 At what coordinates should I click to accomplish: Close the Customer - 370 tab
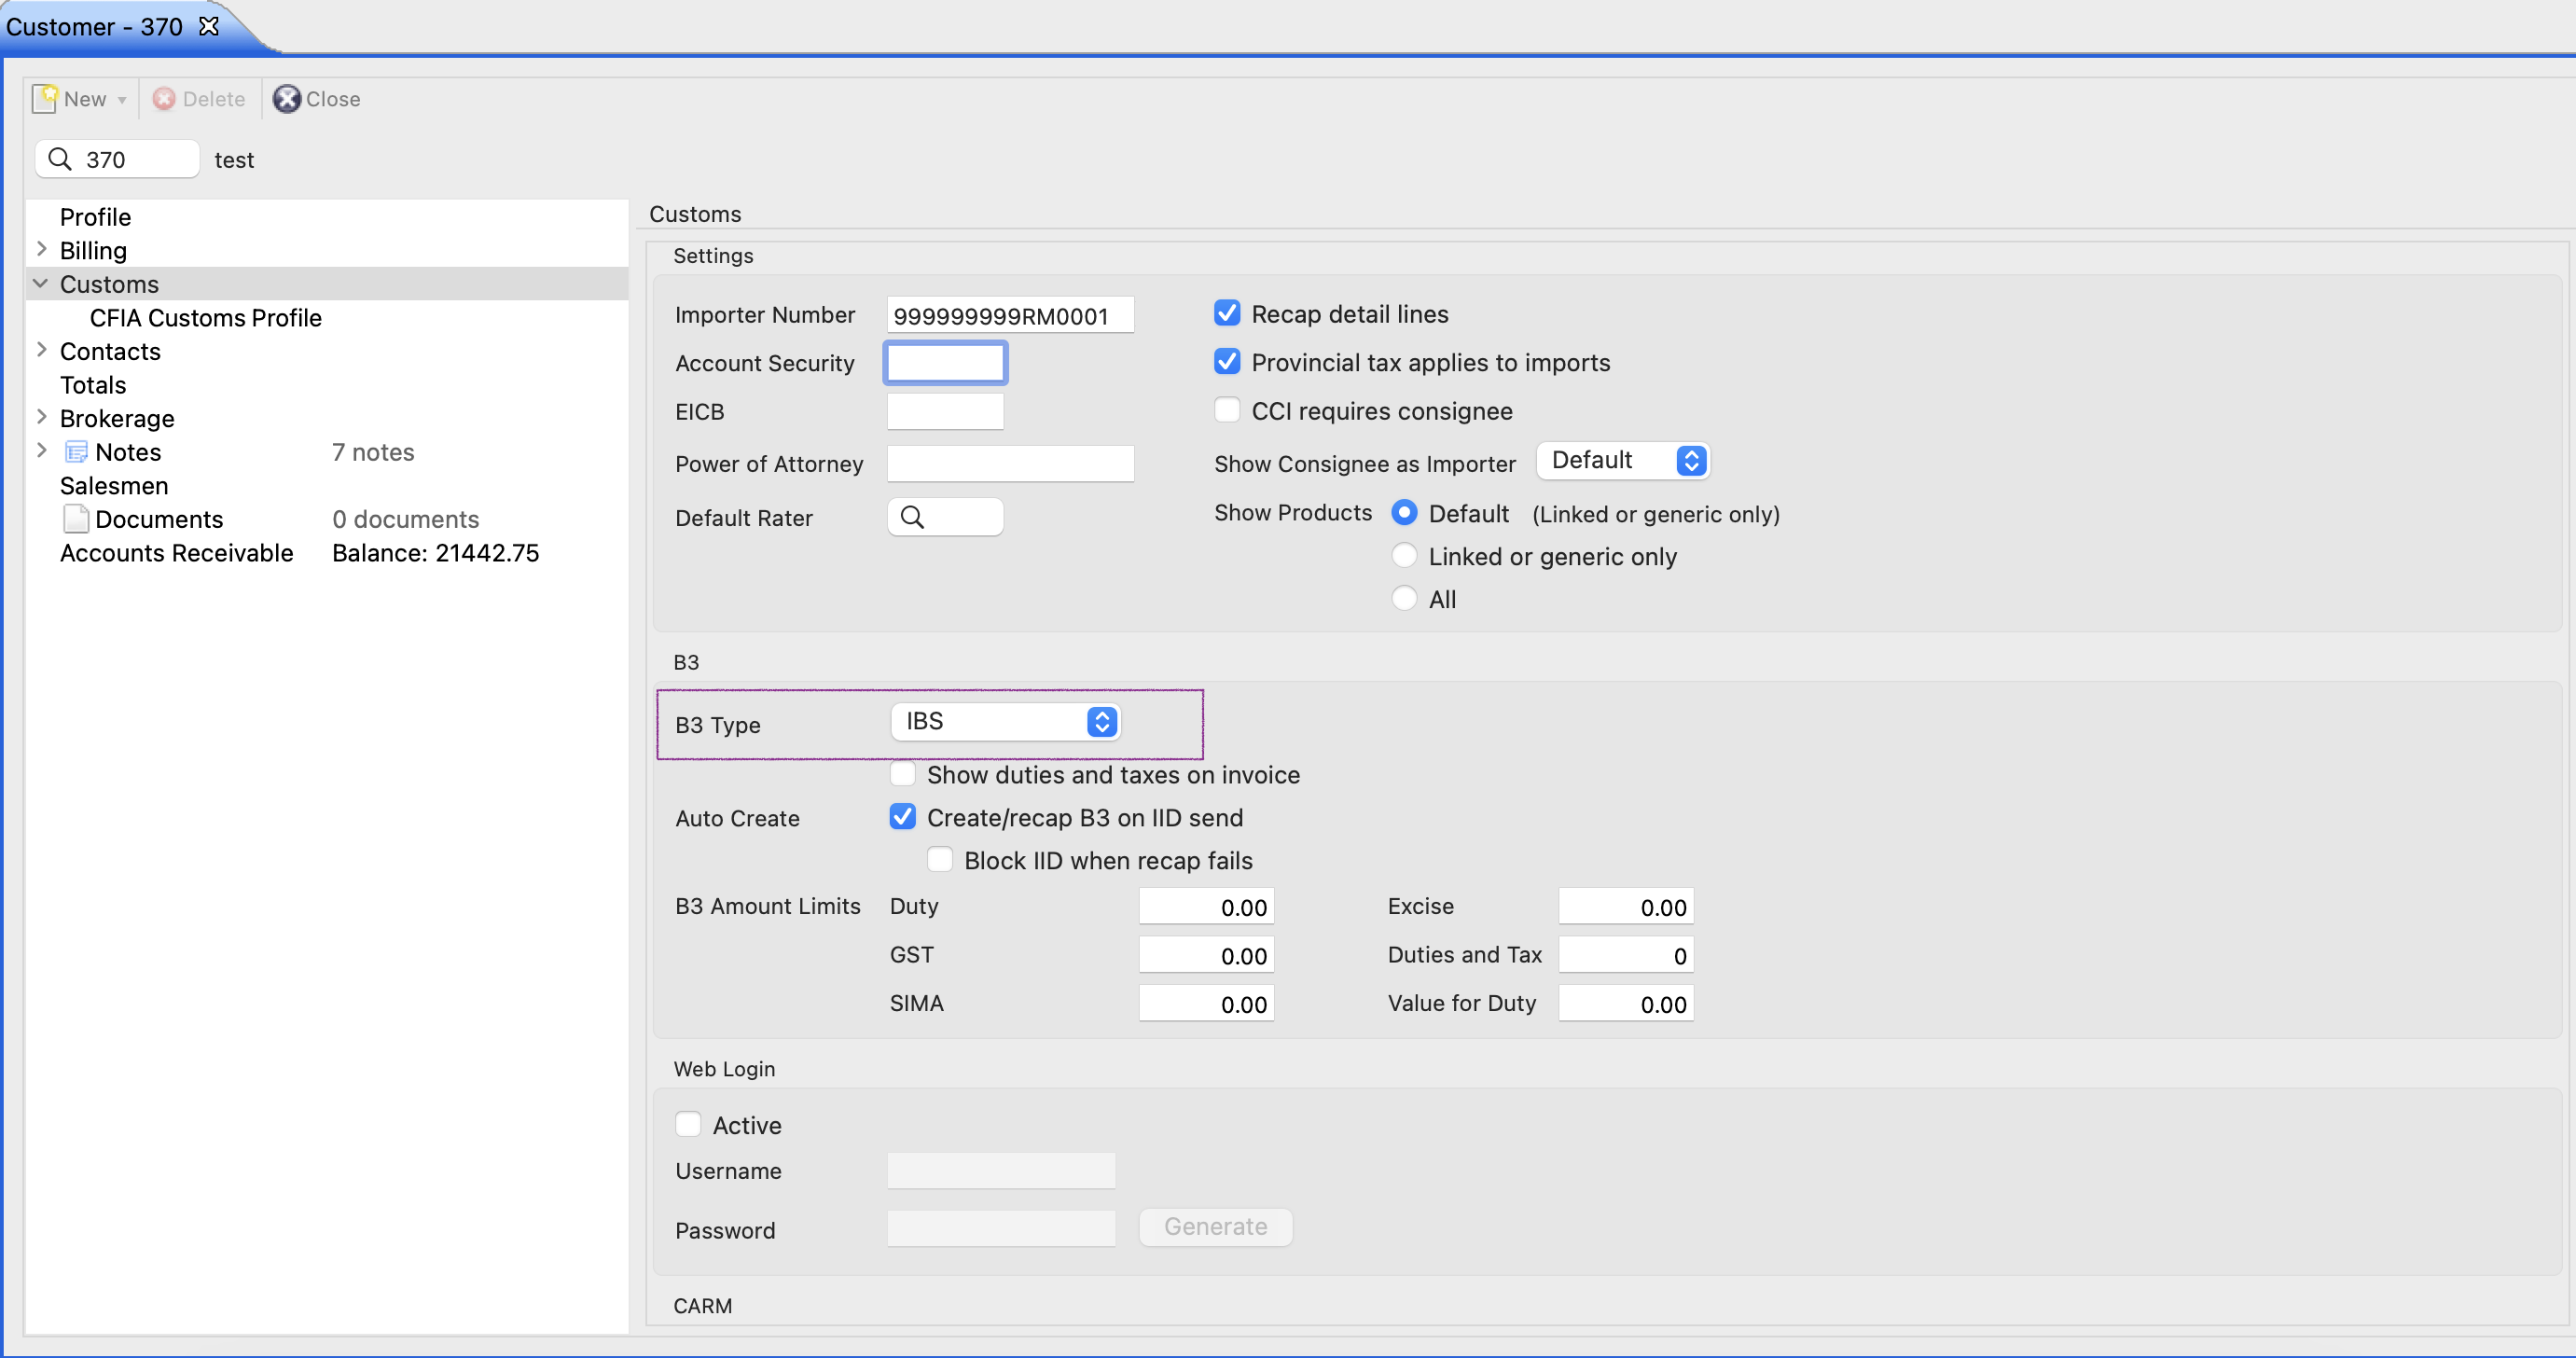click(208, 26)
